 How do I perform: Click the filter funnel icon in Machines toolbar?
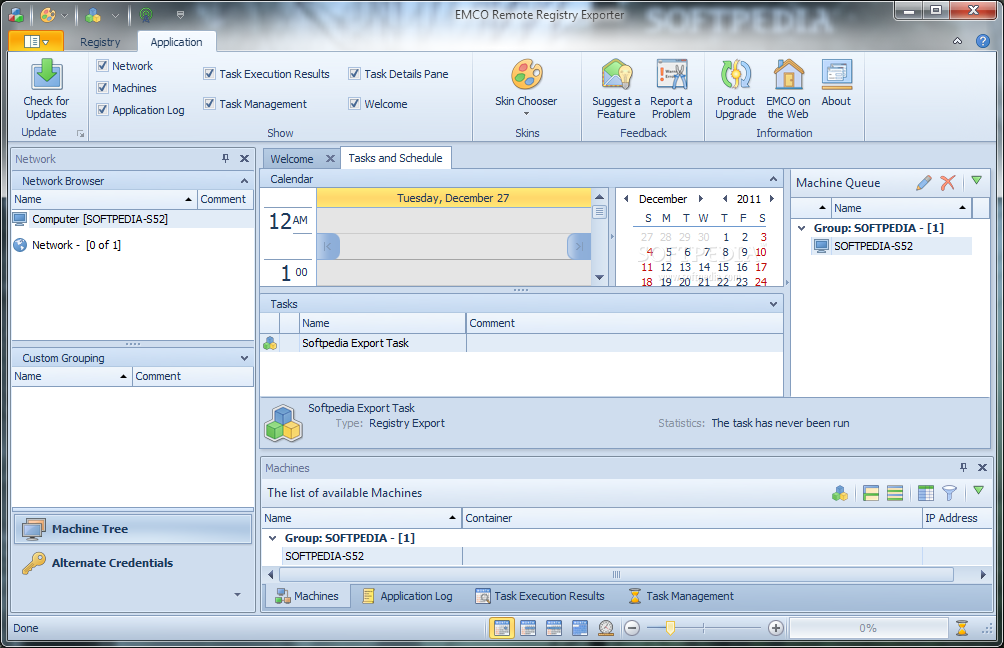[949, 493]
